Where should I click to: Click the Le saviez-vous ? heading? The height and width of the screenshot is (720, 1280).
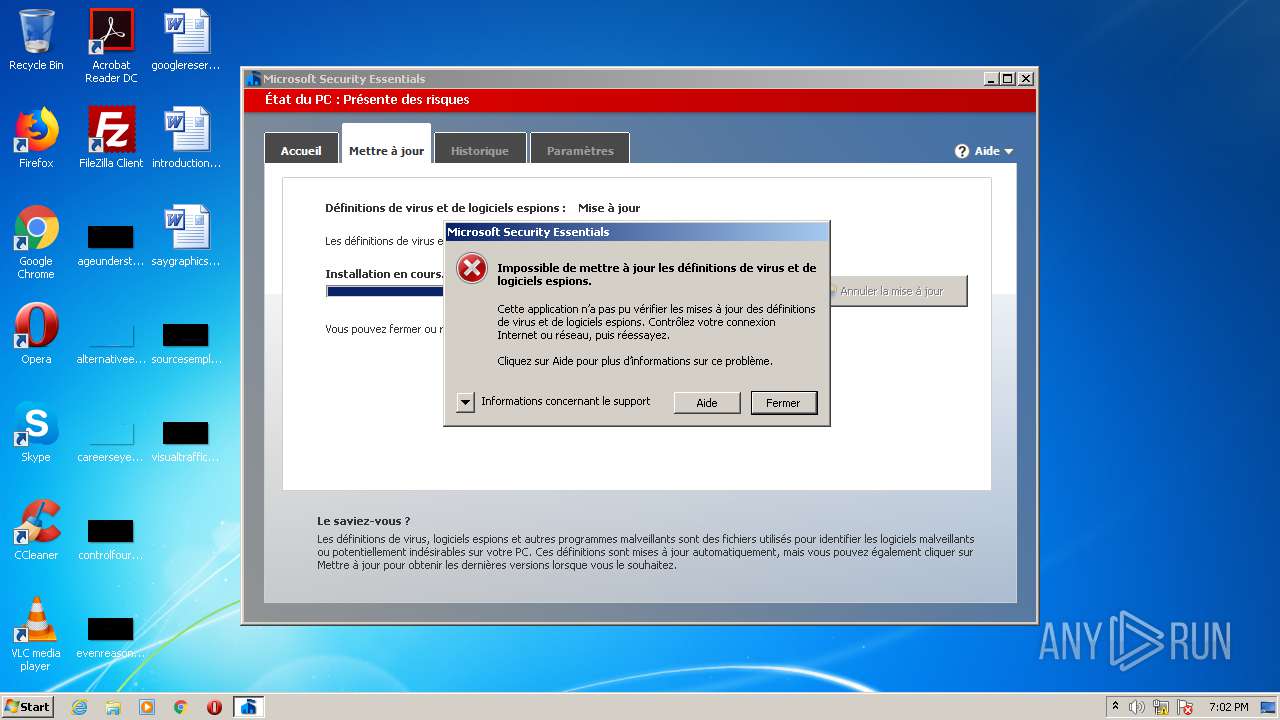coord(364,521)
